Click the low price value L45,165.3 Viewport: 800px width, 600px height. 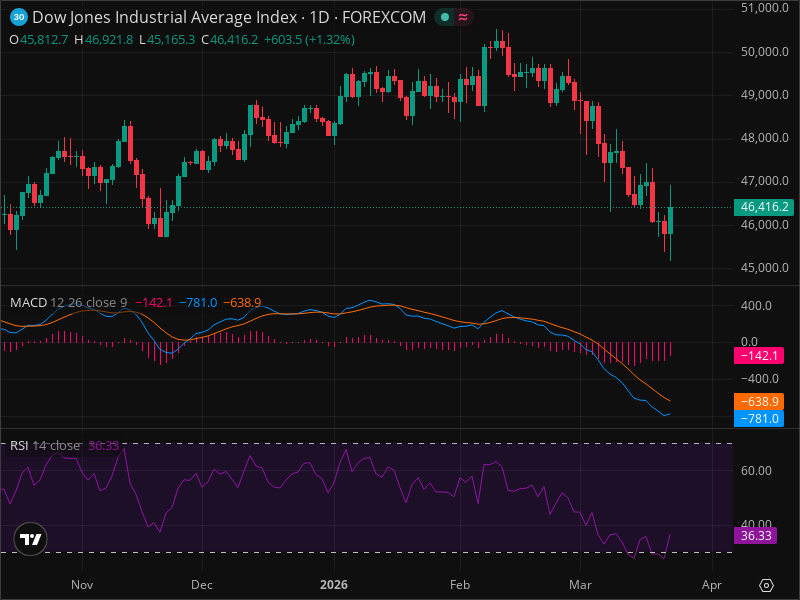pyautogui.click(x=167, y=40)
